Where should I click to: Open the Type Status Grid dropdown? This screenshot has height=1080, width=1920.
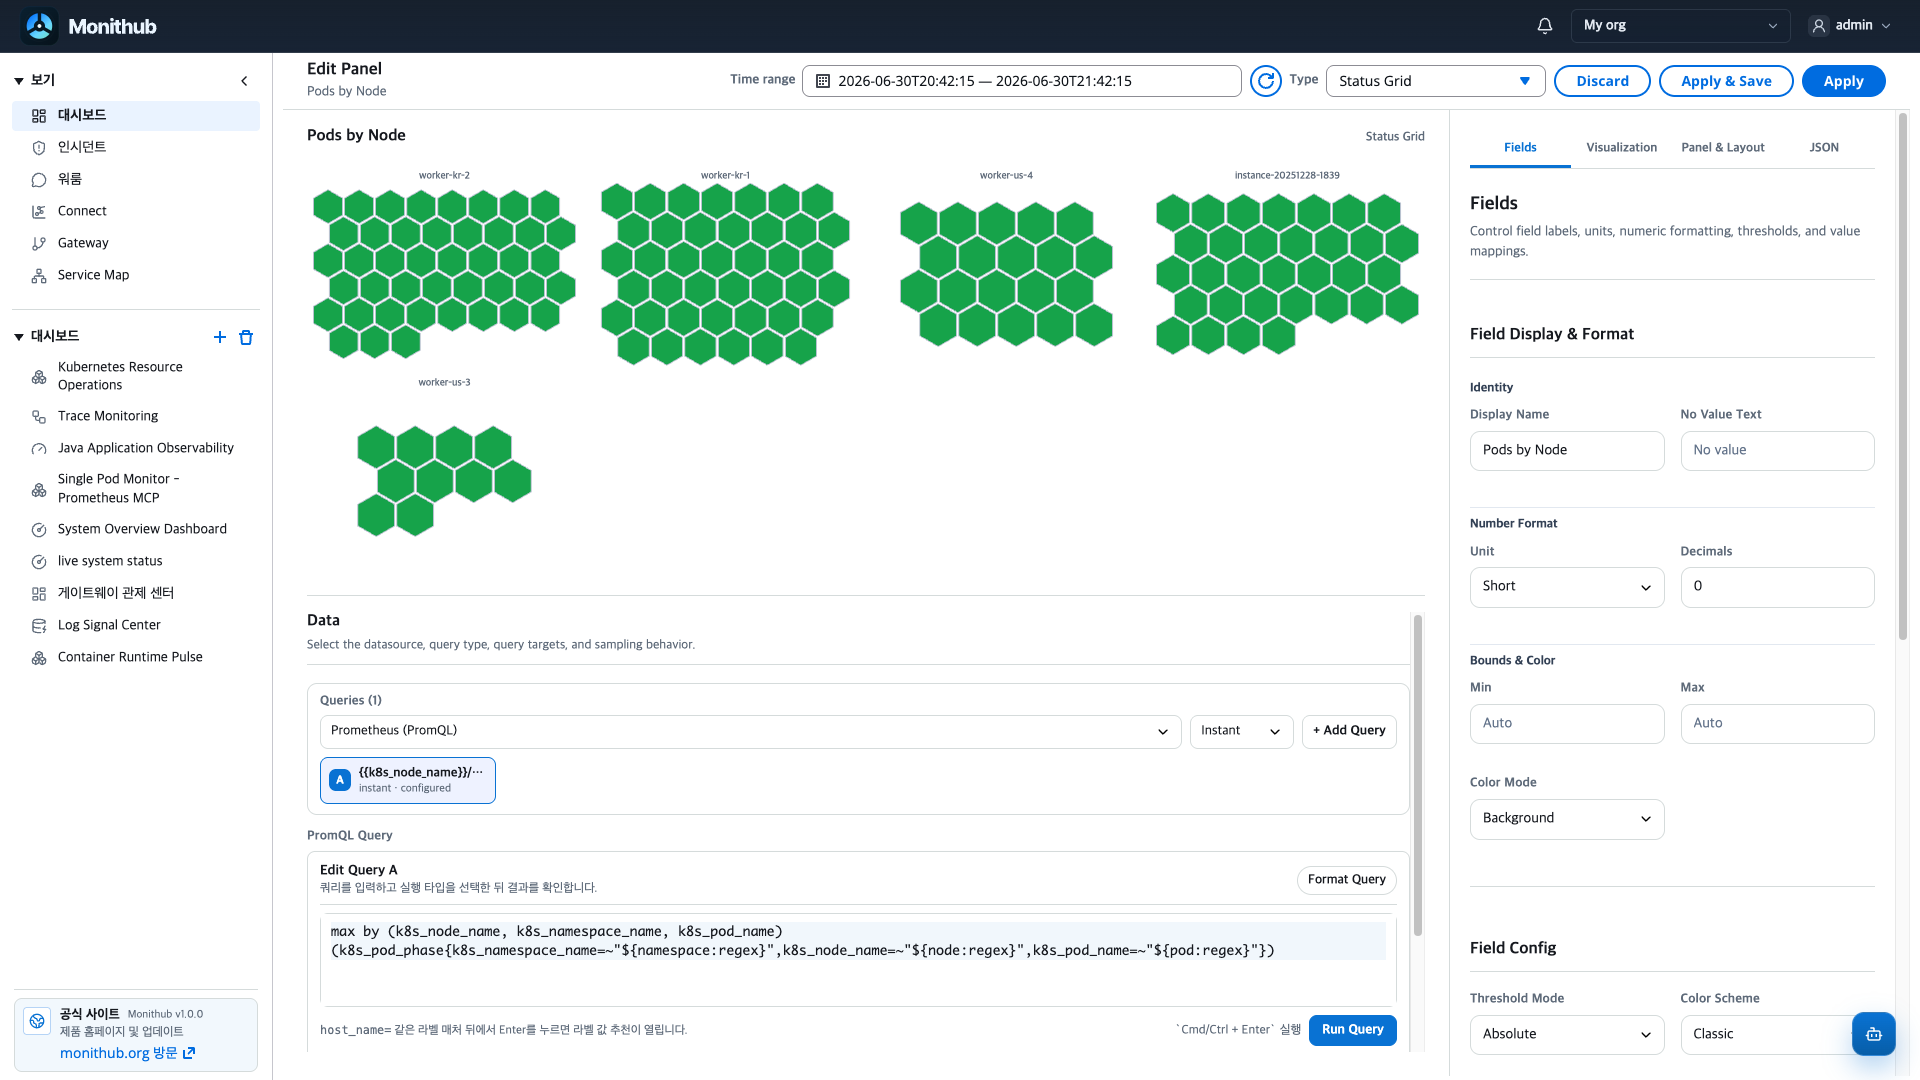1435,81
